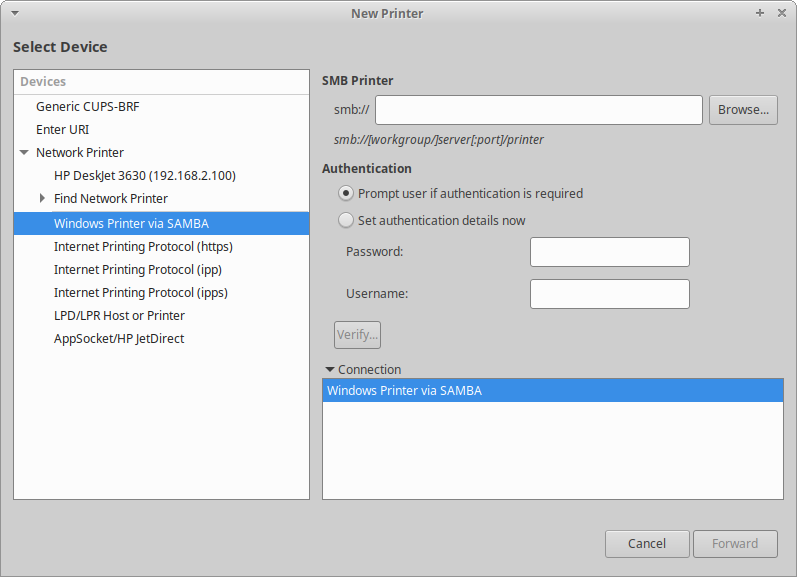Click the smb:// address input field
This screenshot has width=797, height=577.
(539, 110)
